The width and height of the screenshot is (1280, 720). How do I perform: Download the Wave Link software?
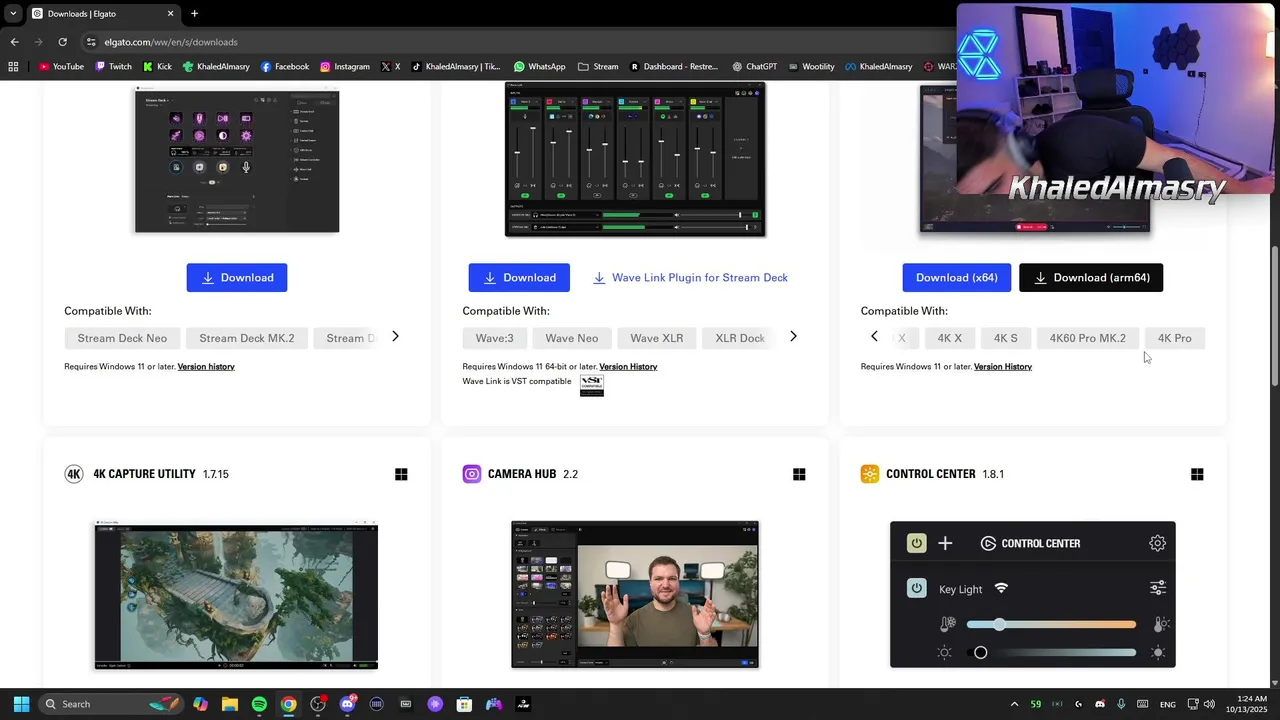pos(519,278)
